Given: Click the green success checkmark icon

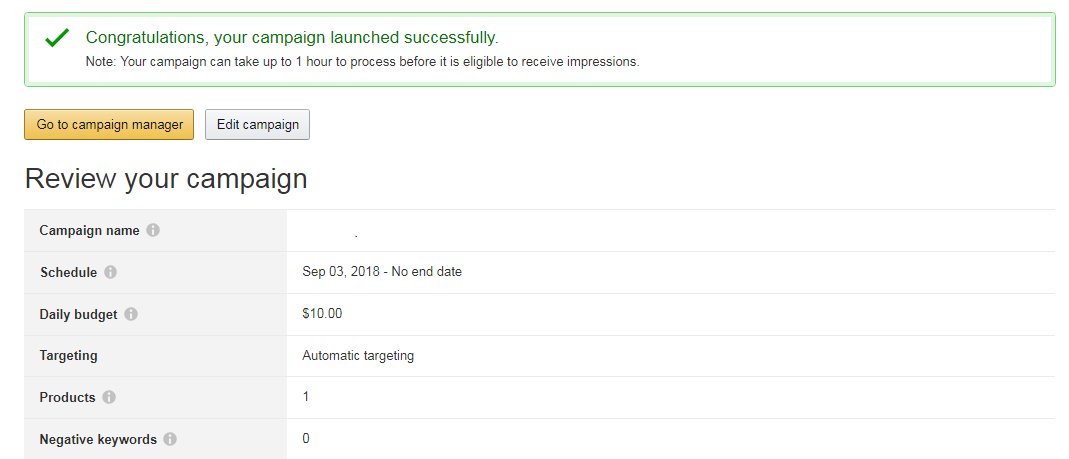Looking at the screenshot, I should (x=57, y=38).
